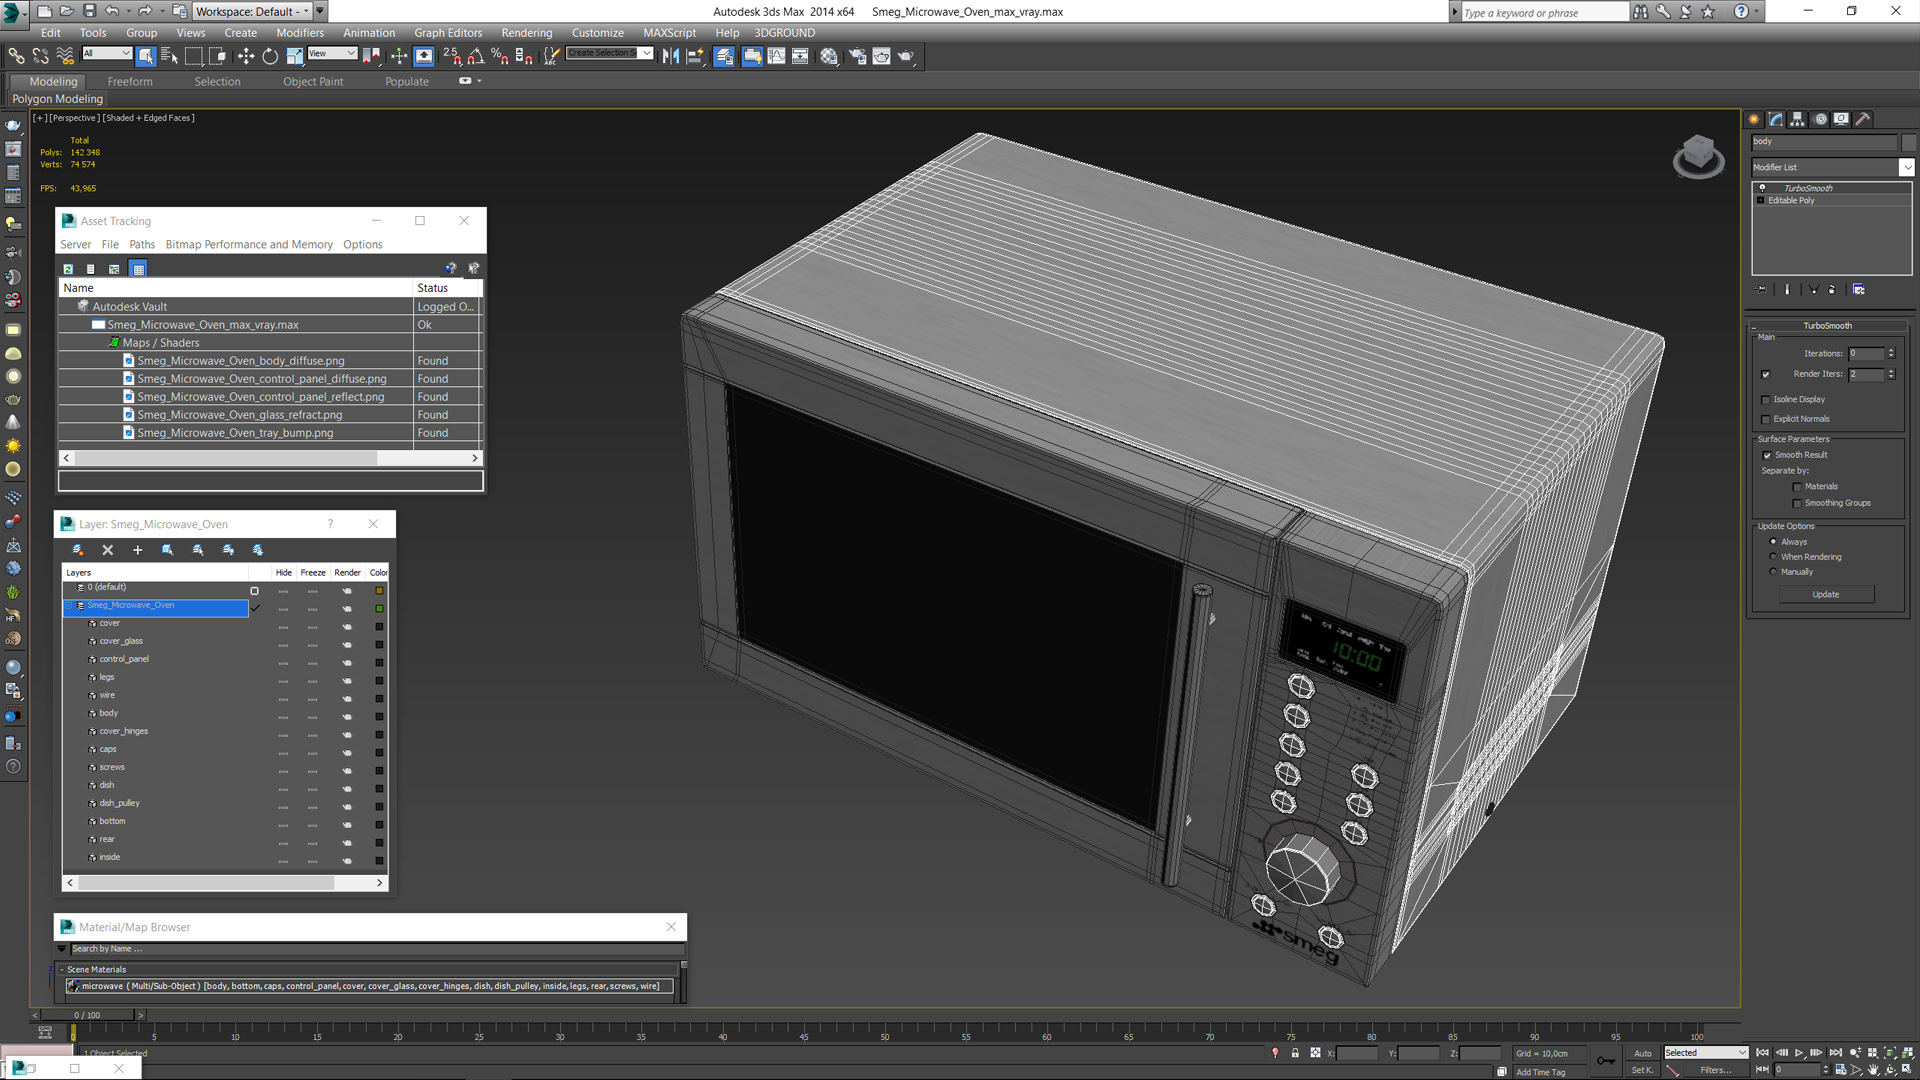1920x1080 pixels.
Task: Toggle the Angle Snap tool
Action: (476, 56)
